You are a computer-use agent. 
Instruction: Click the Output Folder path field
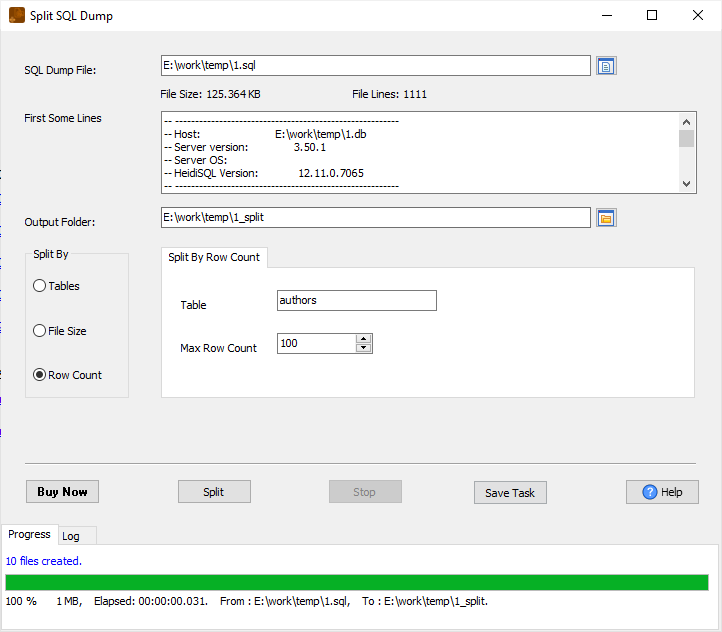376,217
